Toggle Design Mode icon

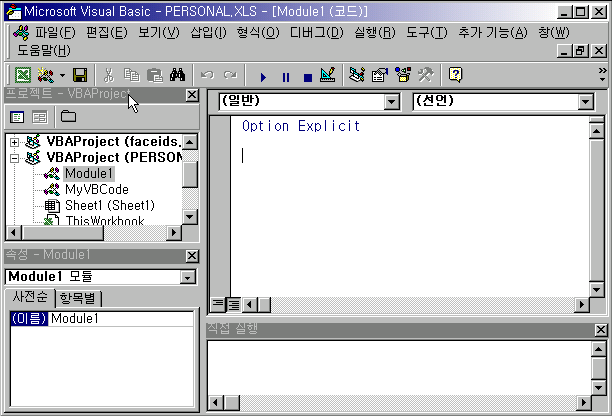pos(328,75)
